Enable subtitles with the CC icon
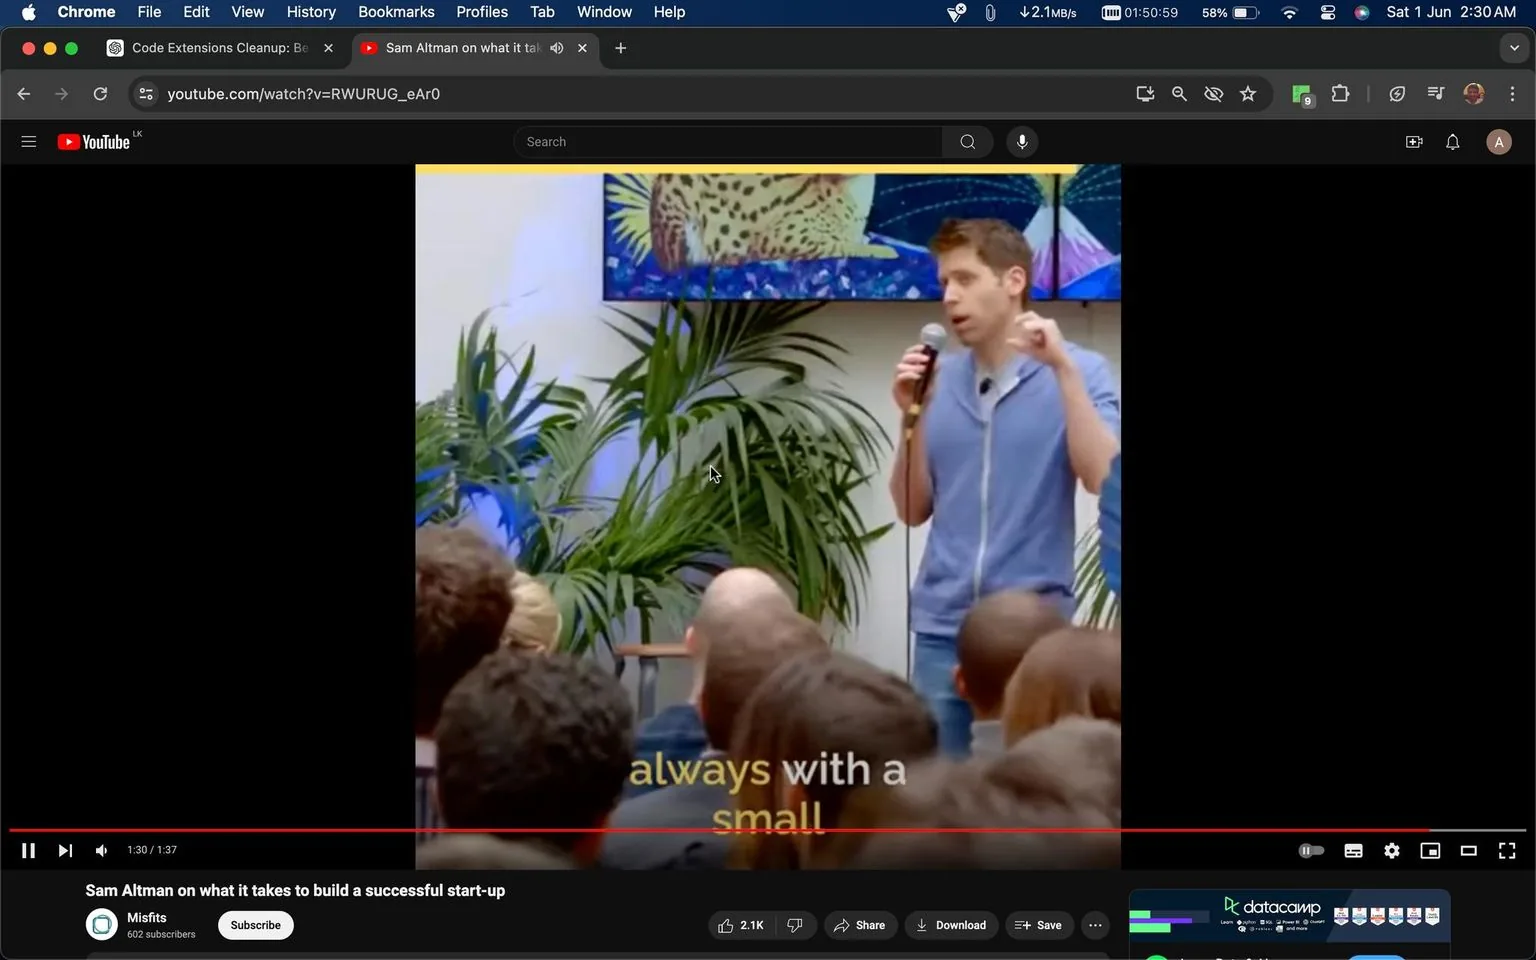 click(x=1352, y=850)
